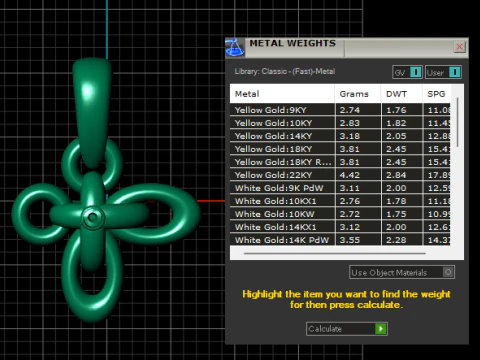Viewport: 480px width, 360px height.
Task: Select the White Gold:14K PdW row
Action: 340,240
